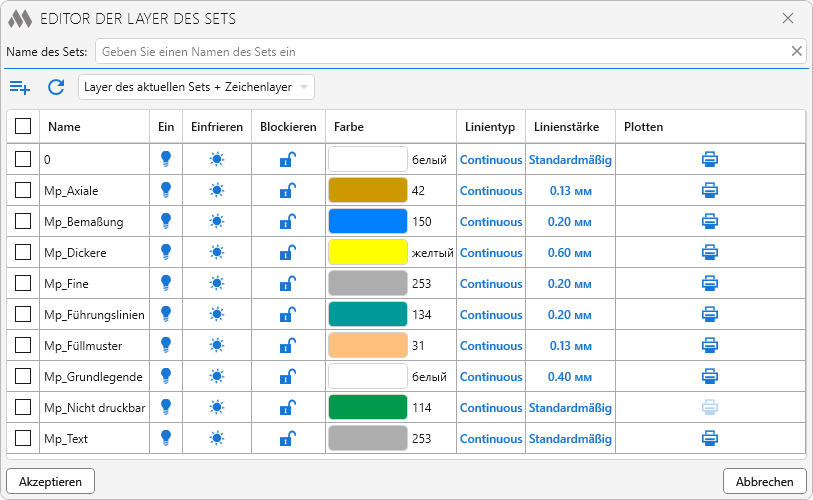Screen dimensions: 813x500
Task: Check the select-all checkbox in table header
Action: click(x=23, y=127)
